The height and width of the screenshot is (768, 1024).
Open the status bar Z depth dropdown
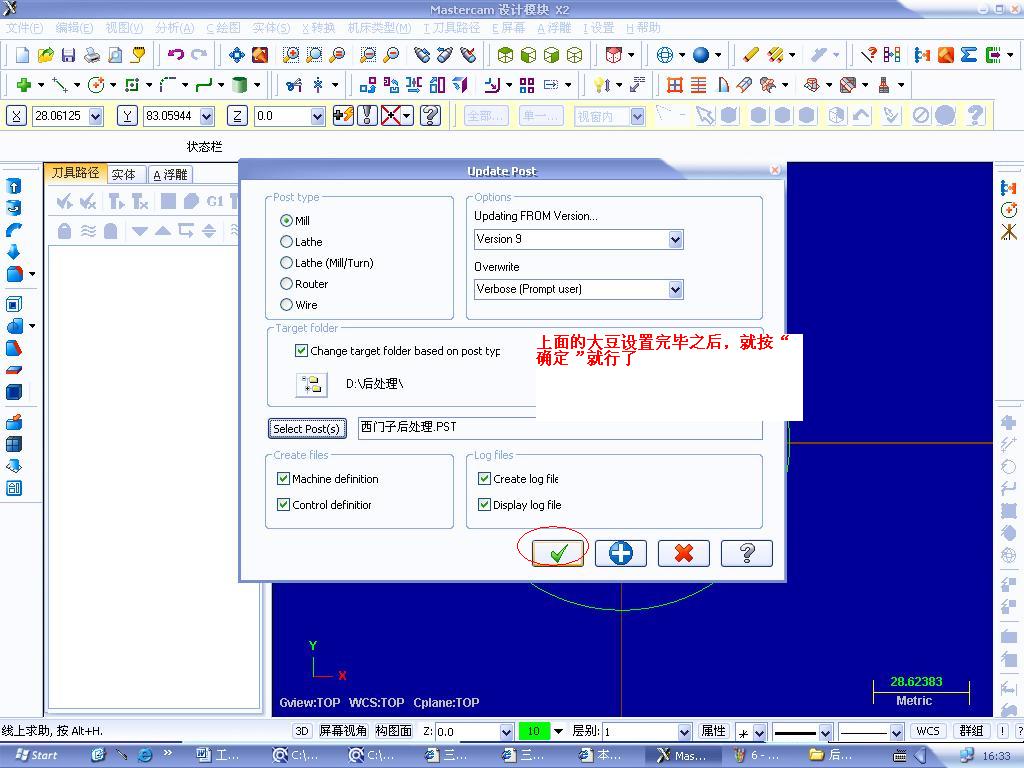click(x=506, y=732)
